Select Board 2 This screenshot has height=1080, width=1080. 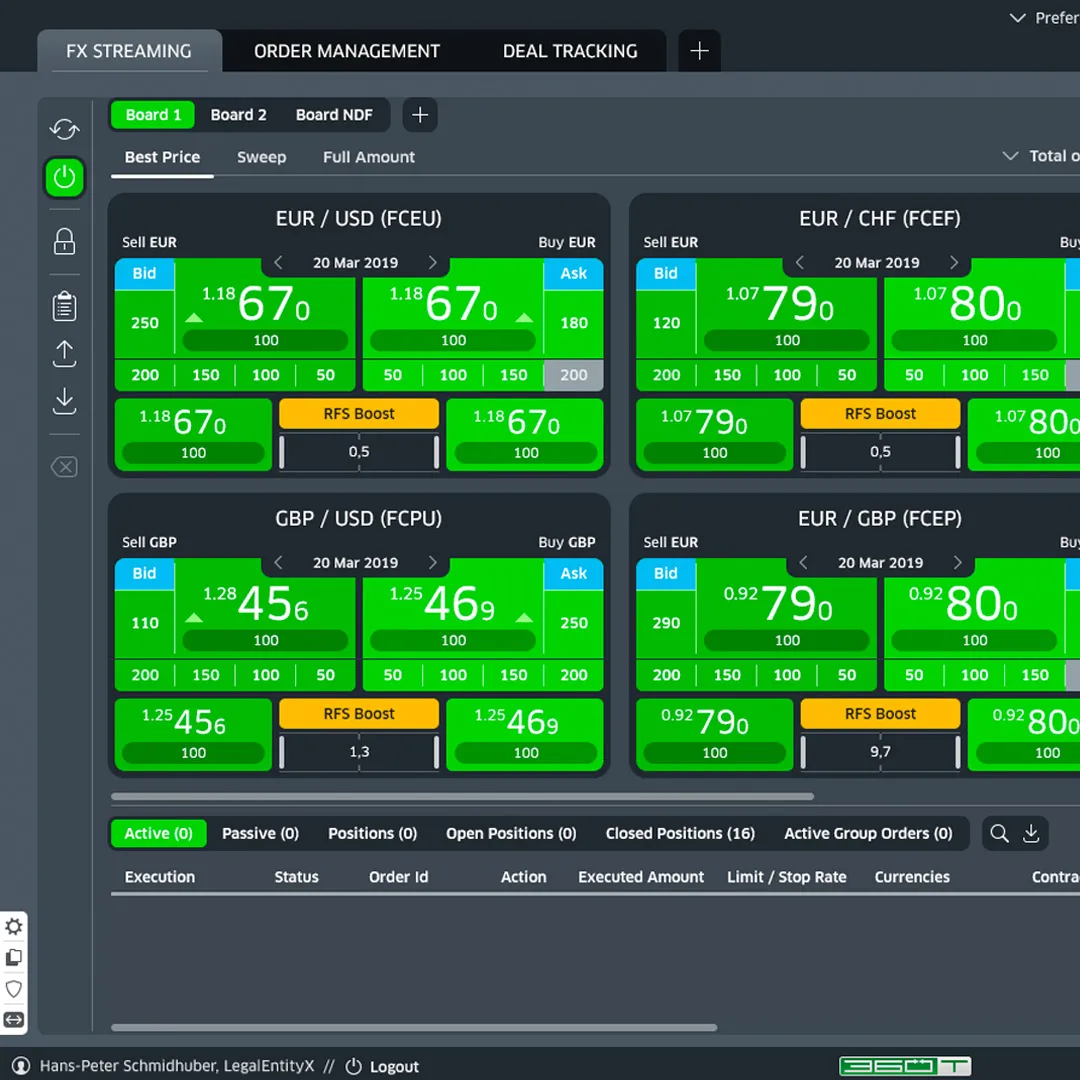click(238, 115)
